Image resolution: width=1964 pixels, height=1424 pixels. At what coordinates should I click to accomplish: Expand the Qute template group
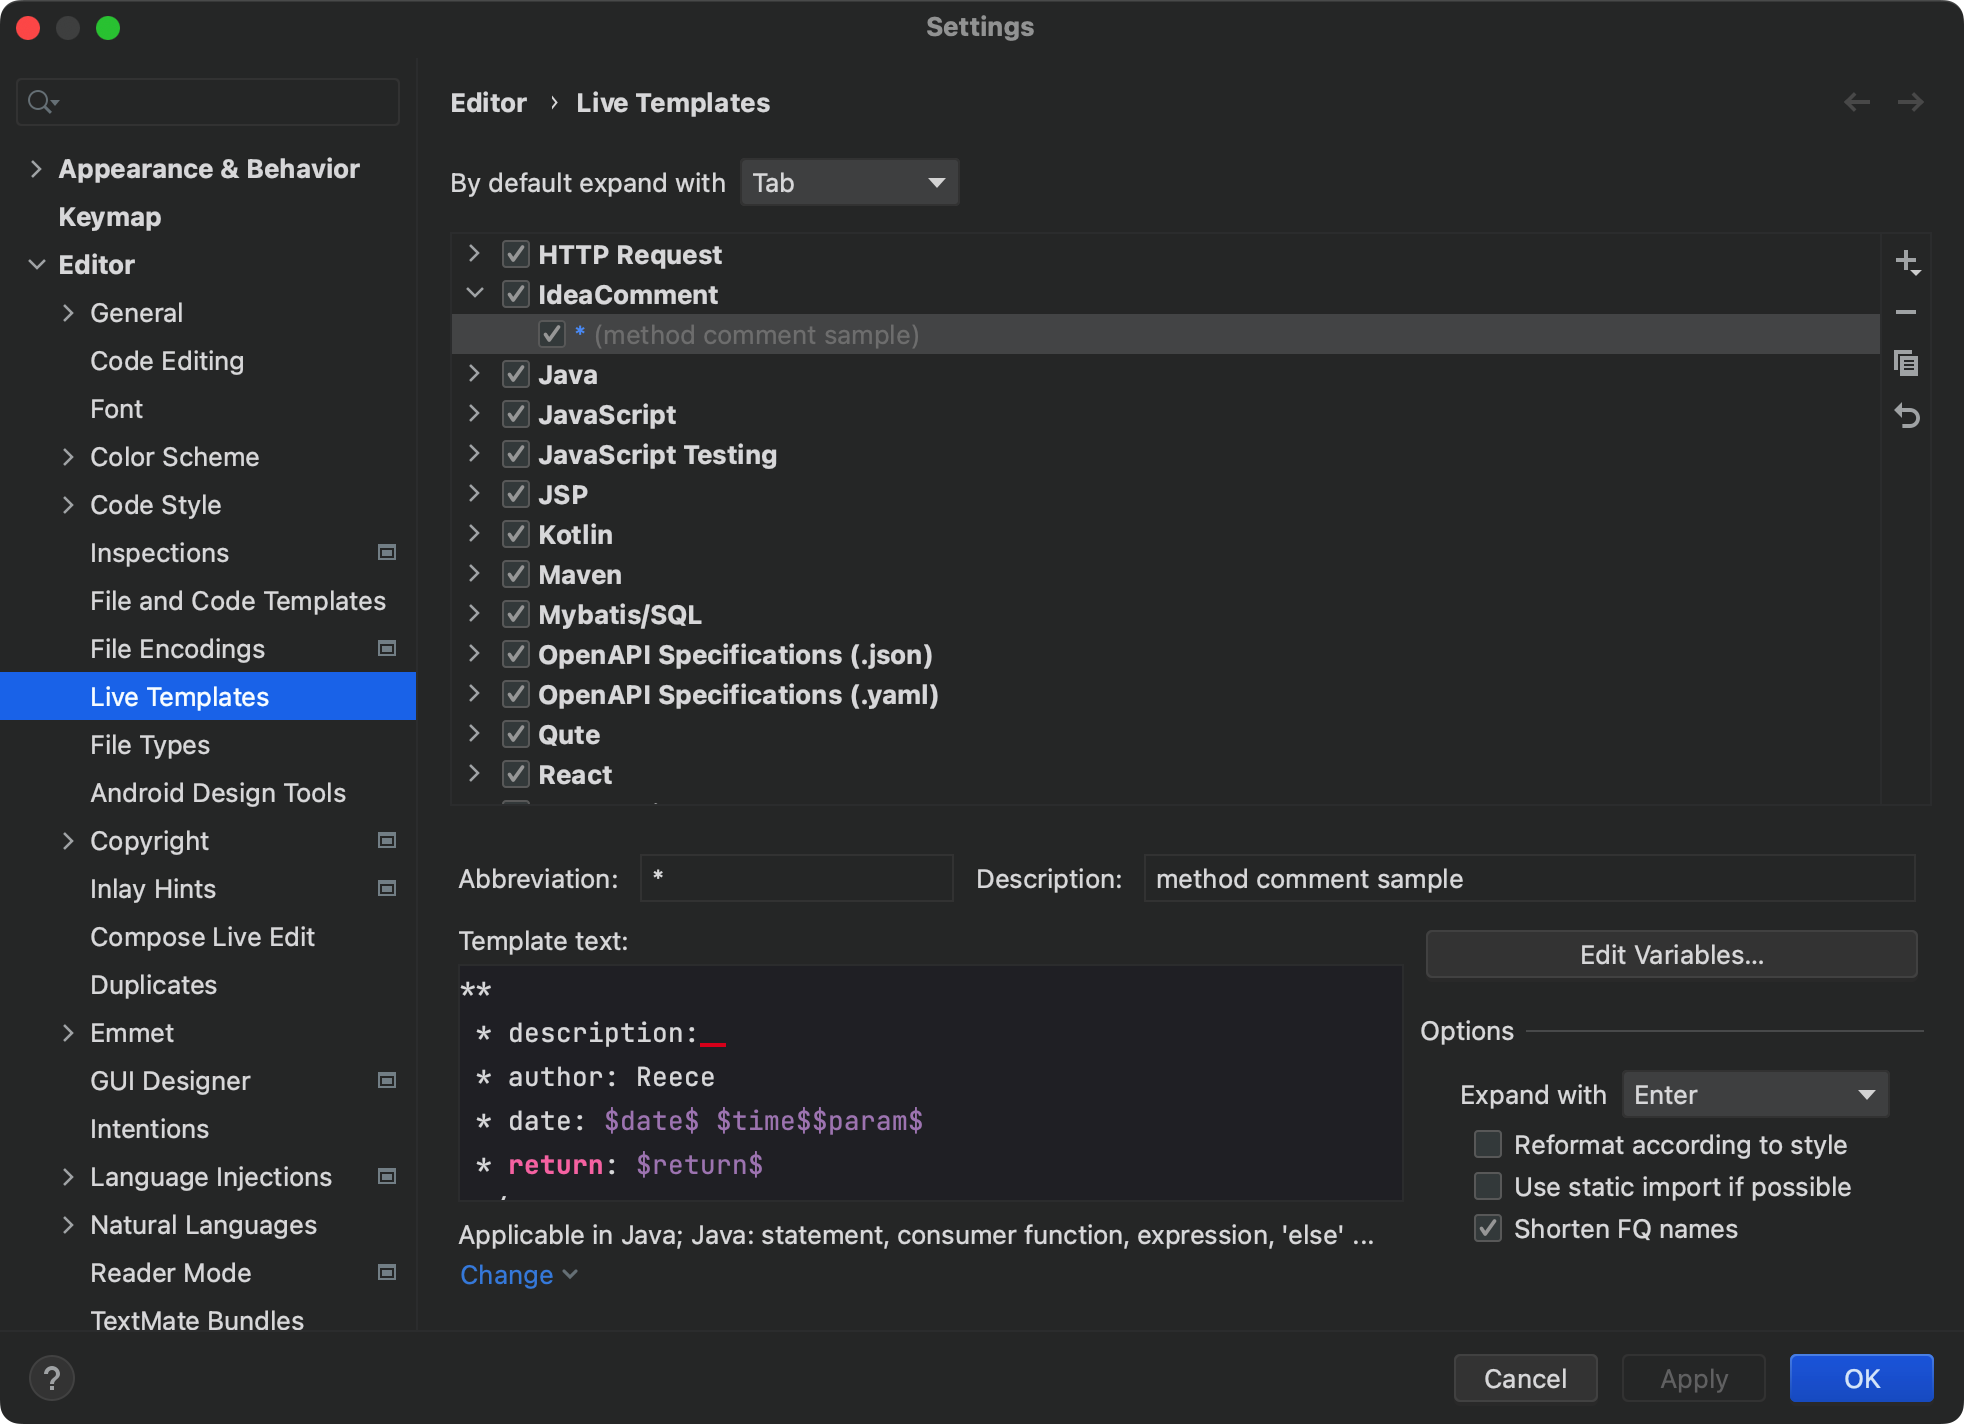pyautogui.click(x=475, y=734)
